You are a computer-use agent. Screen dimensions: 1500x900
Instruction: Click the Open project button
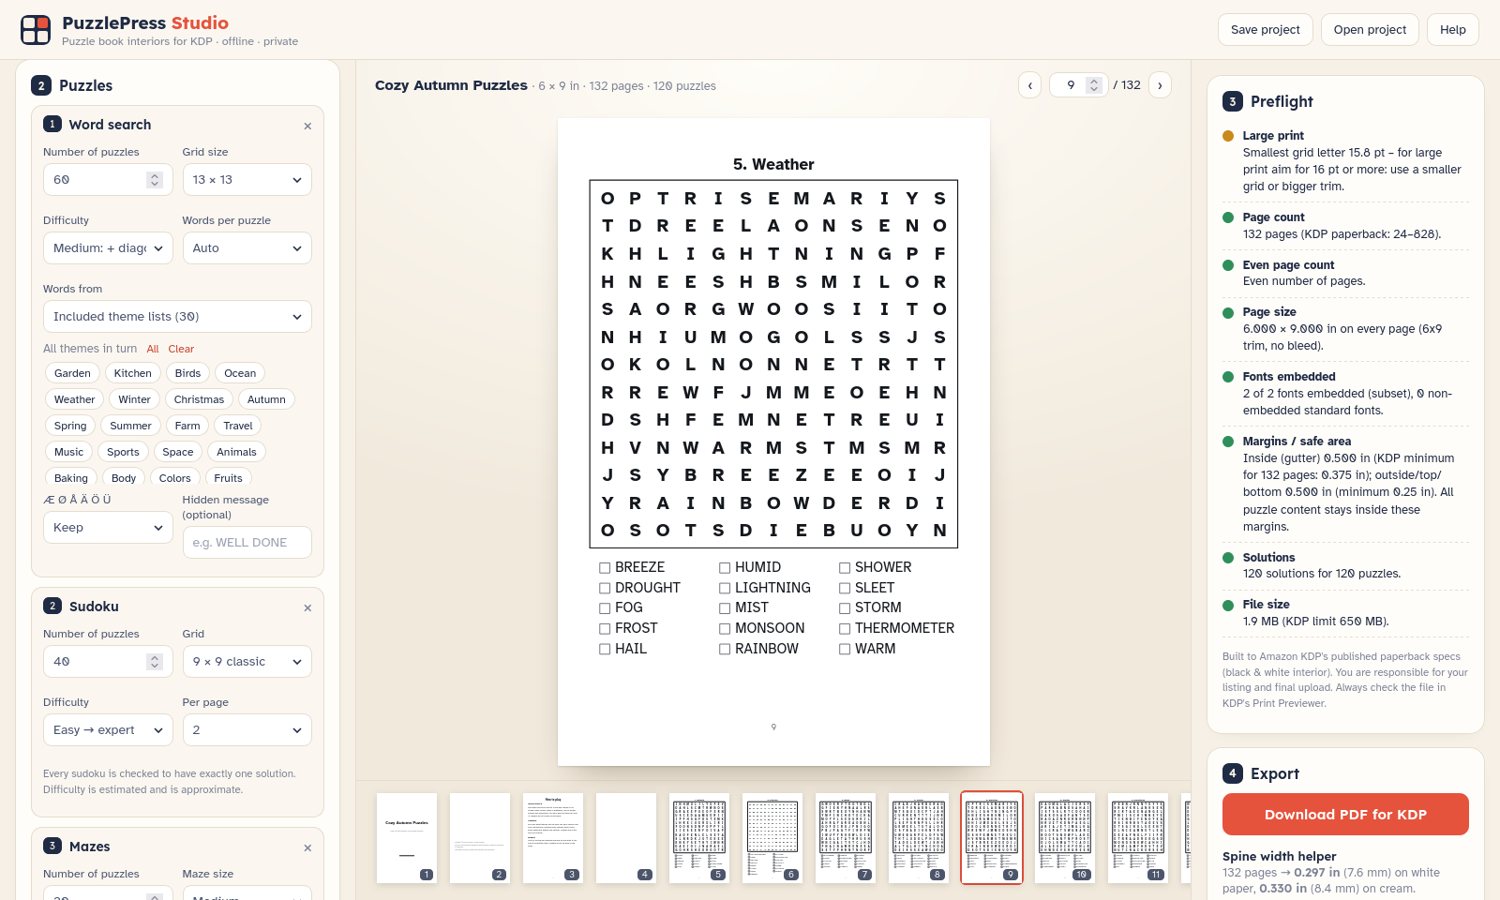coord(1370,29)
